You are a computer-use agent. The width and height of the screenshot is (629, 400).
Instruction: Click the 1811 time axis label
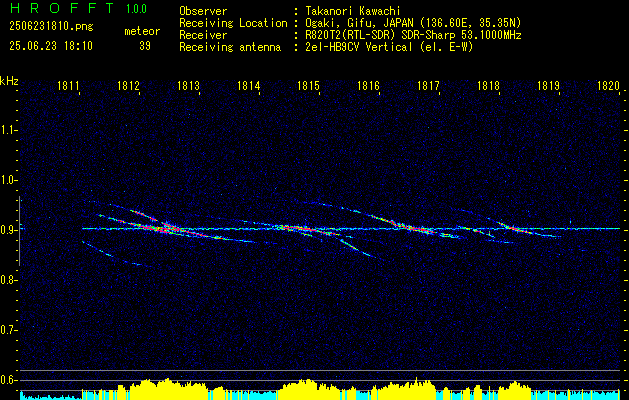(68, 85)
